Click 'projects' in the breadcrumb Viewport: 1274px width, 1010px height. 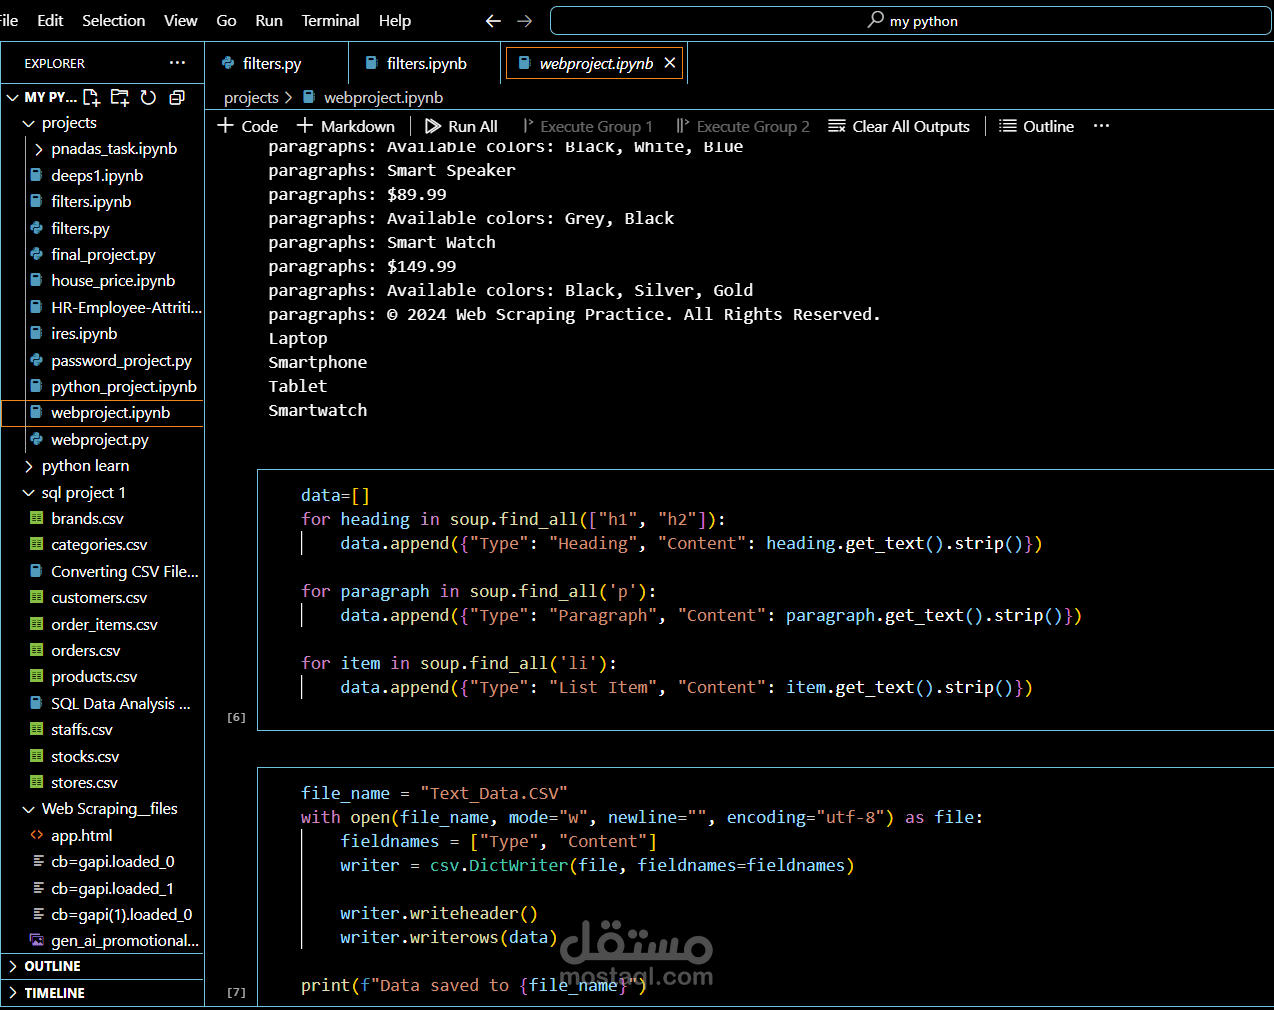(251, 97)
